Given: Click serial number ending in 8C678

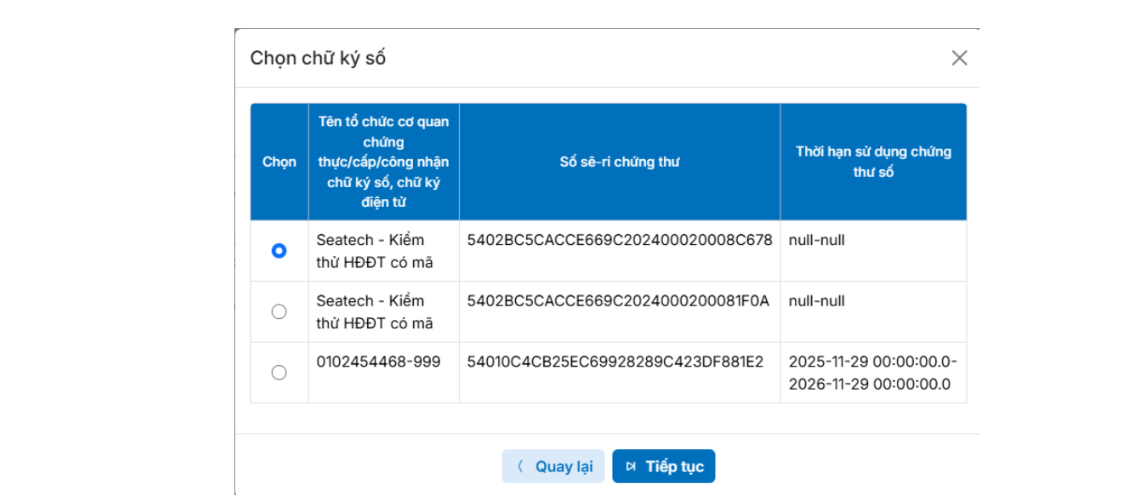Looking at the screenshot, I should (x=619, y=241).
